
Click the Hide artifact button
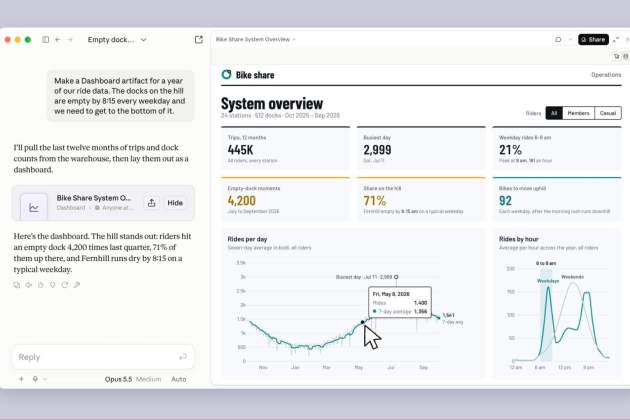[175, 203]
